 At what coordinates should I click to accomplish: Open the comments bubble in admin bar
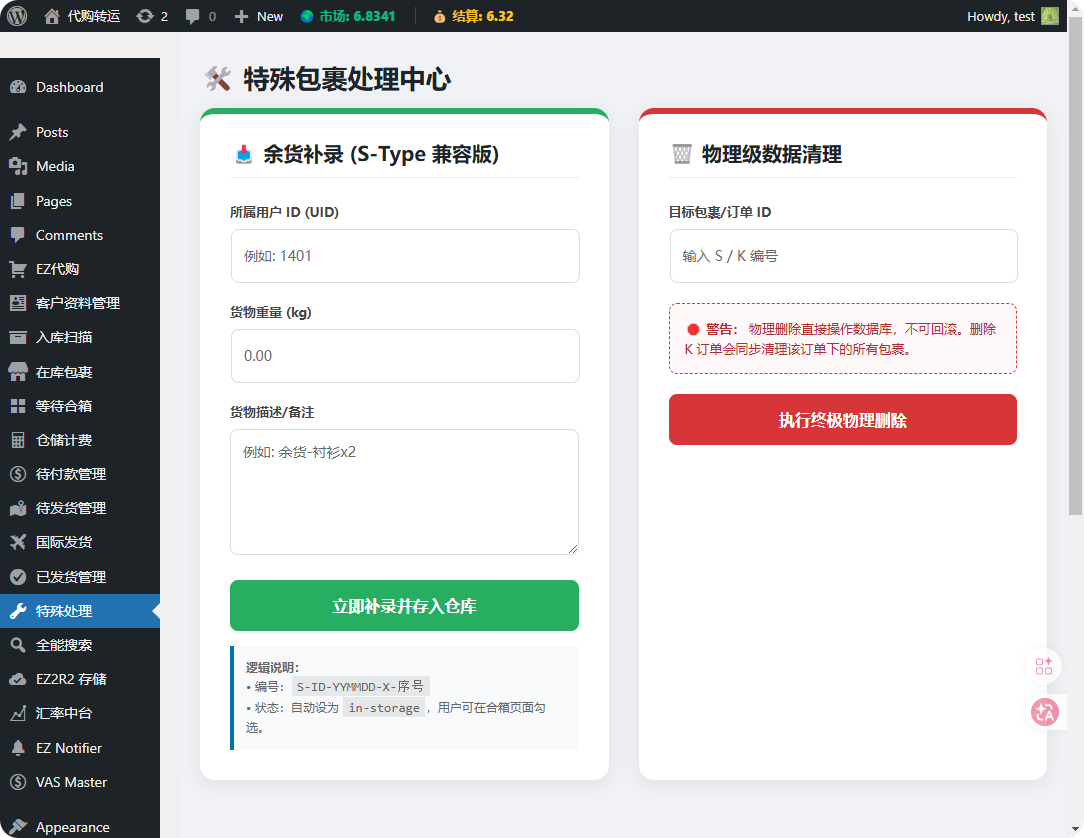[x=200, y=16]
